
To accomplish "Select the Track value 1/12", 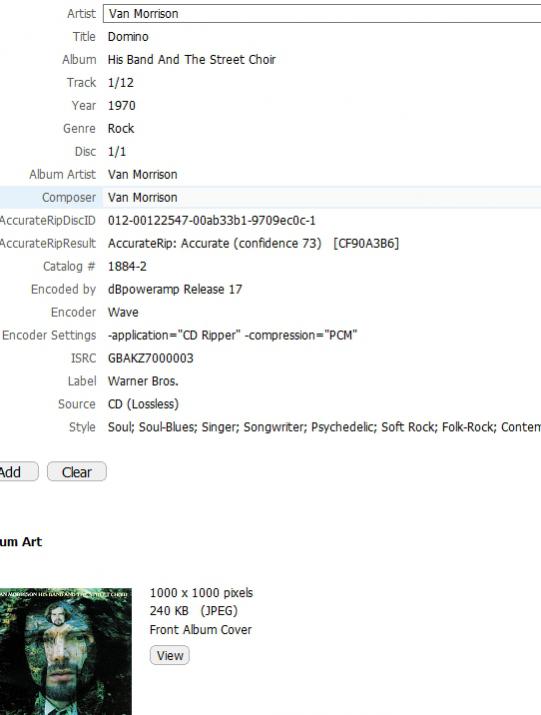I will tap(121, 83).
